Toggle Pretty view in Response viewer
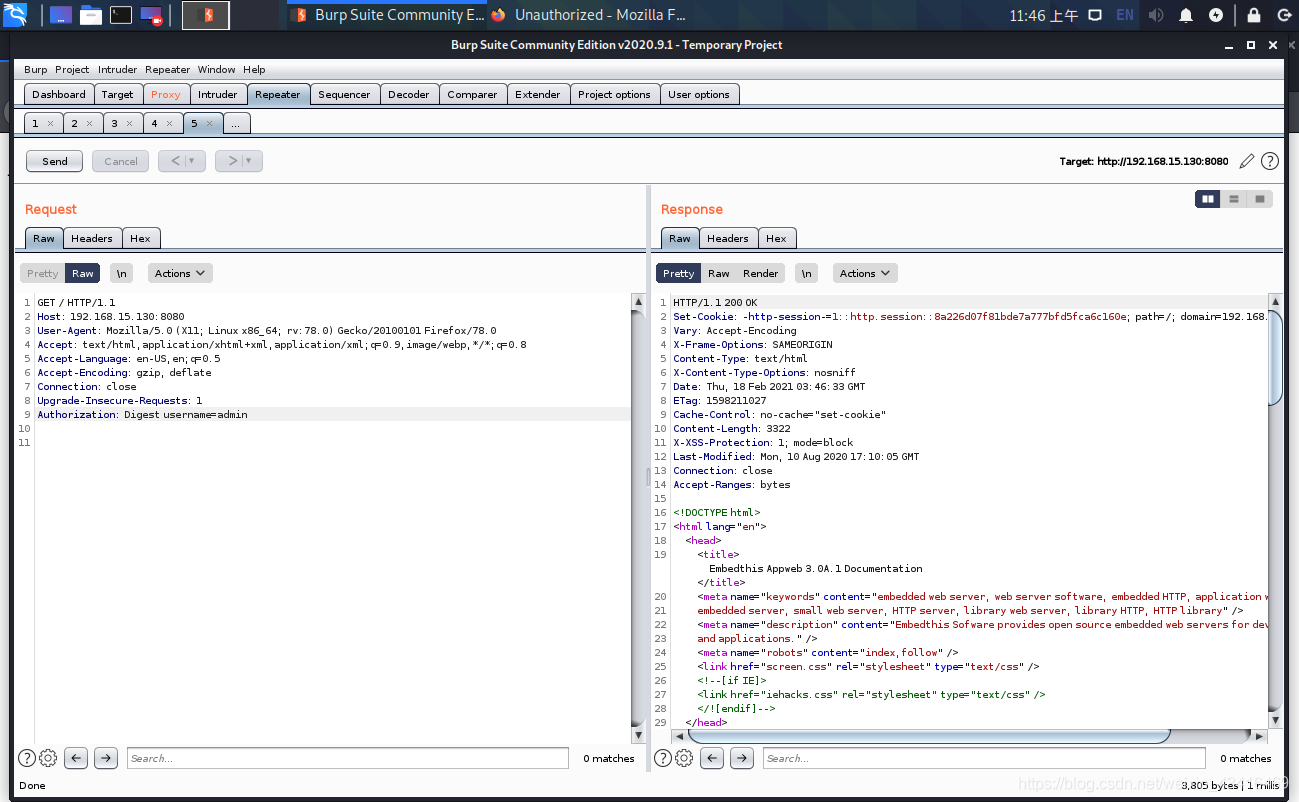This screenshot has width=1299, height=802. [678, 273]
